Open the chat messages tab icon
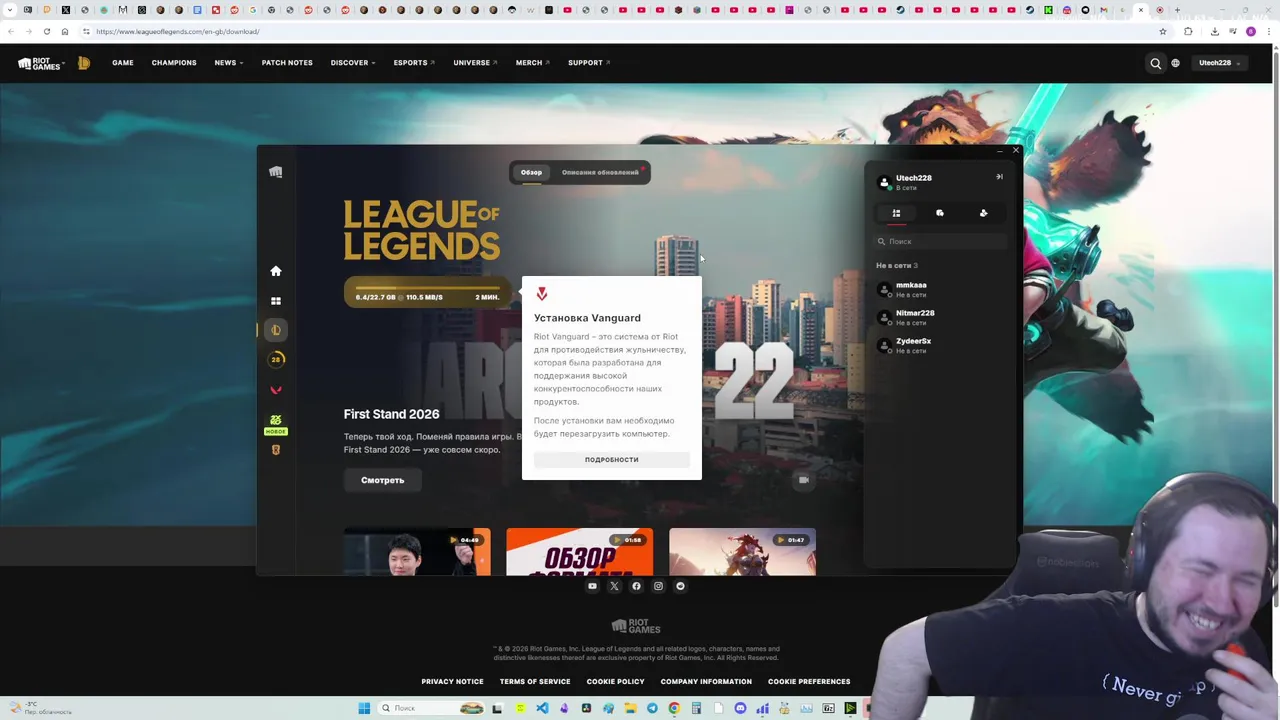This screenshot has height=720, width=1280. click(x=940, y=213)
